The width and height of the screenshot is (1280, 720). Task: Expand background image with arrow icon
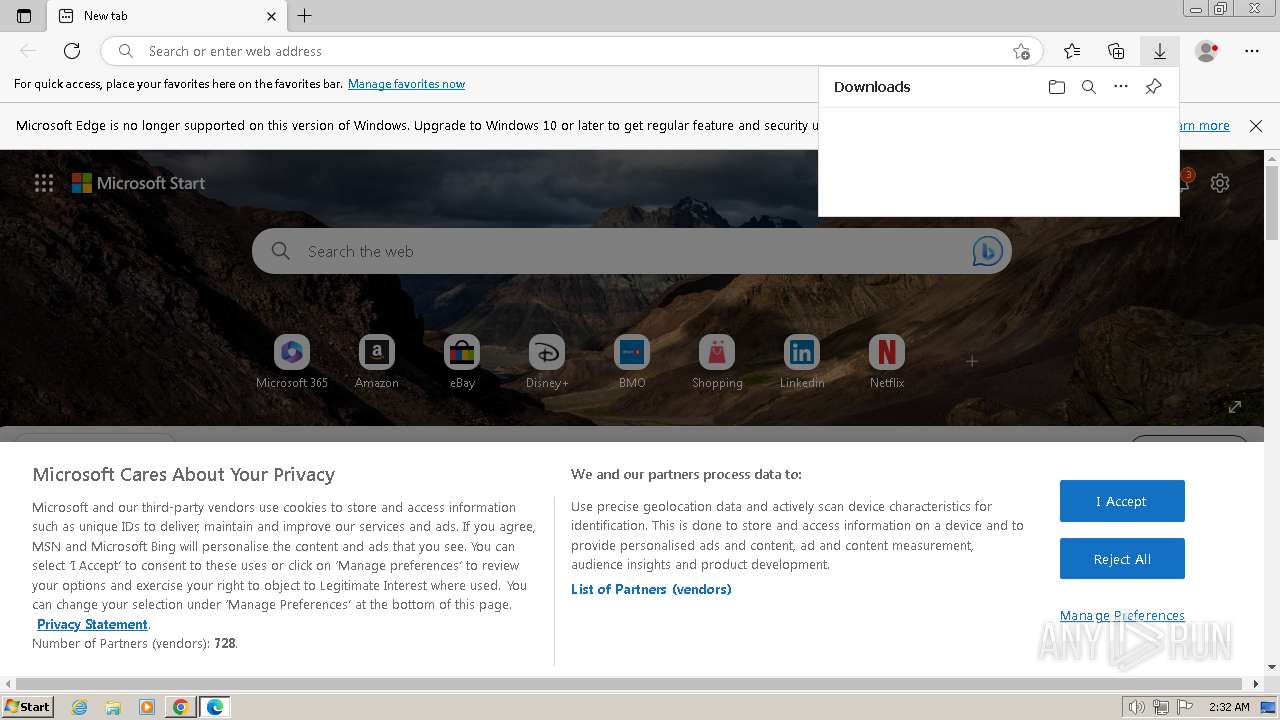pyautogui.click(x=1235, y=407)
